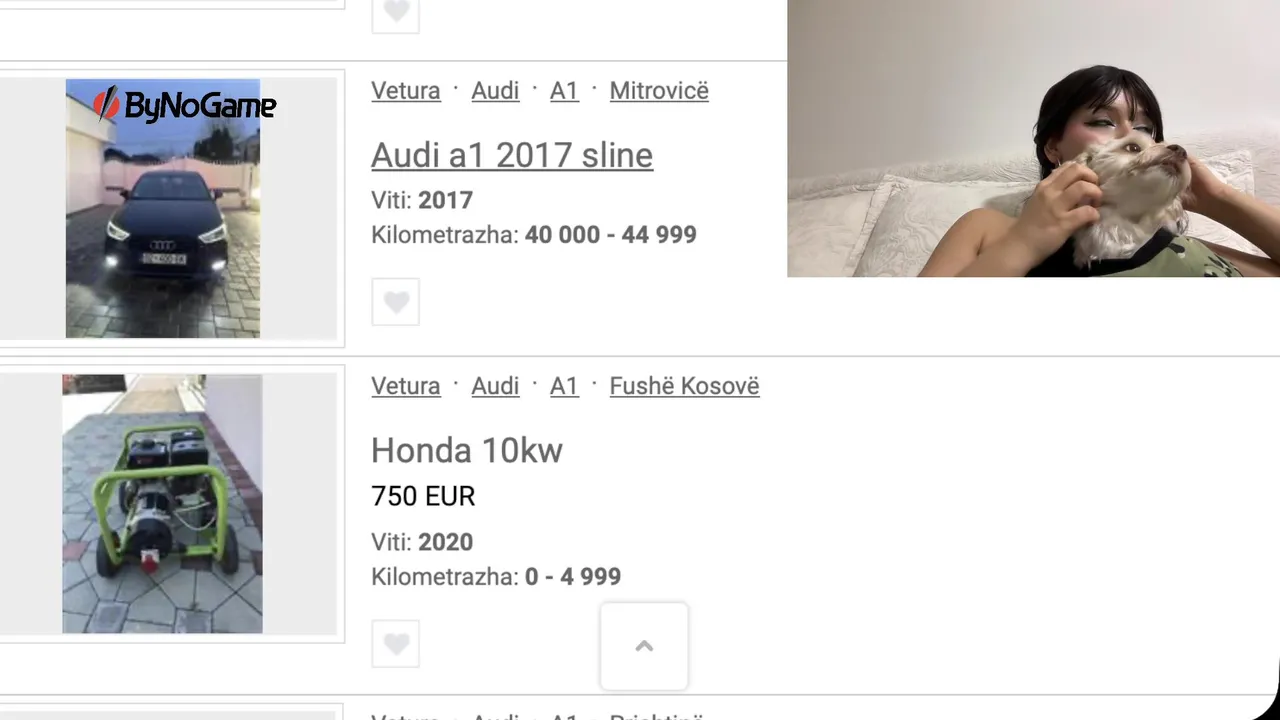The image size is (1280, 720).
Task: Filter by the Mitrovicë location link
Action: click(659, 90)
